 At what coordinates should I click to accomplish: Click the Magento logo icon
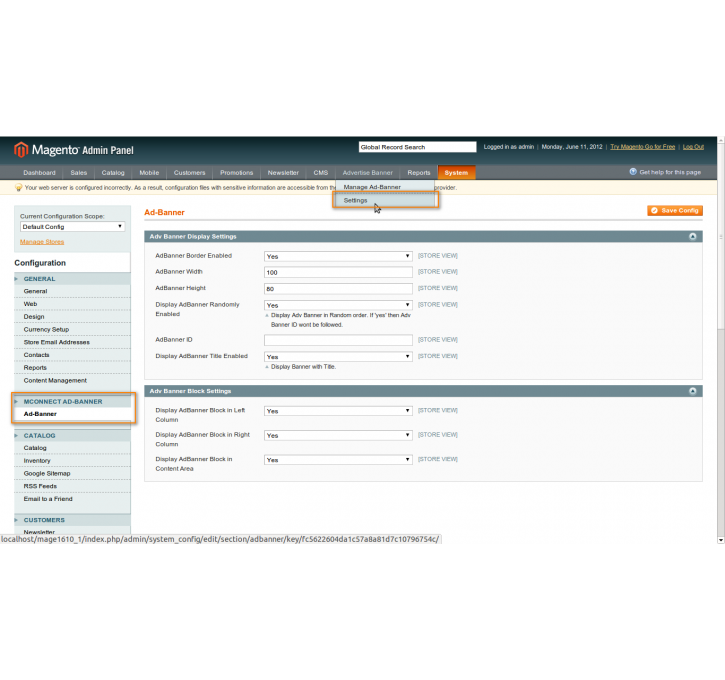point(21,150)
